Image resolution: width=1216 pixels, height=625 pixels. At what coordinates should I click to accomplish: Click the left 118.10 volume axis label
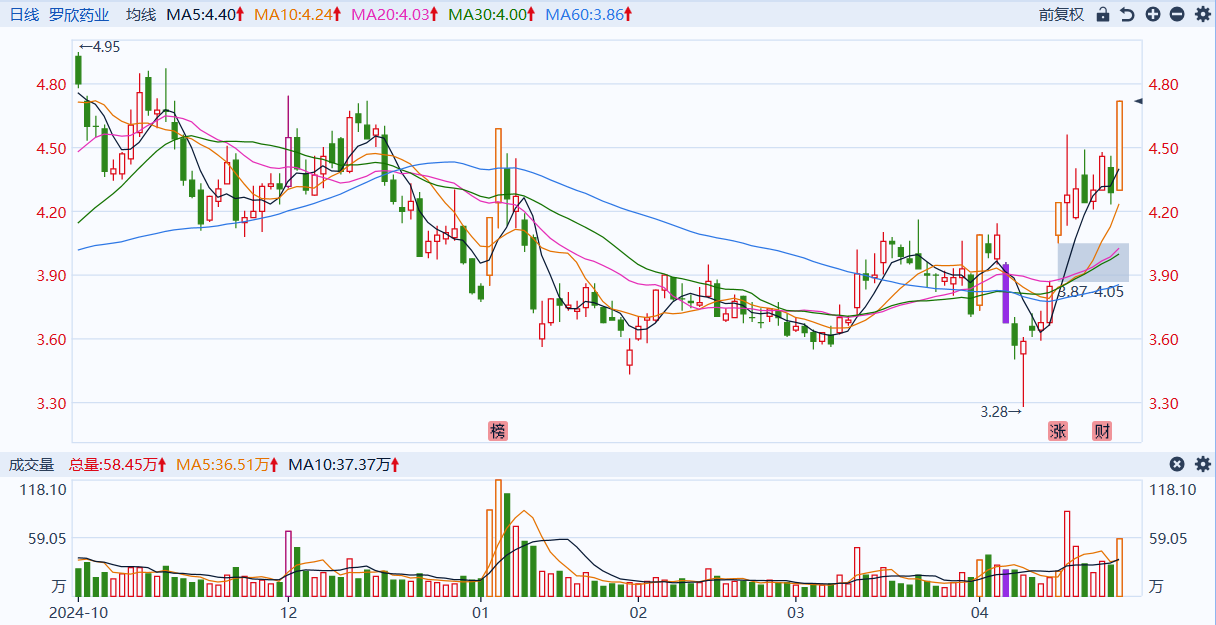click(x=44, y=489)
